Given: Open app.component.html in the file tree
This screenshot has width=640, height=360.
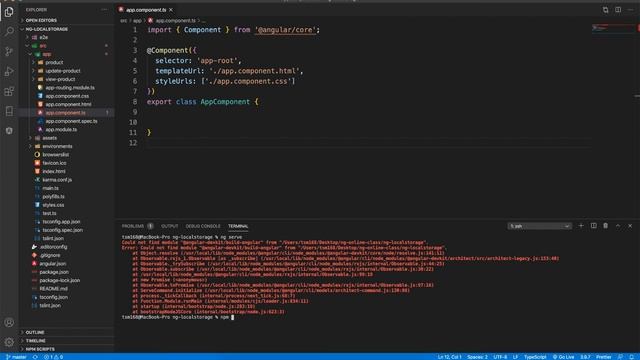Looking at the screenshot, I should click(68, 104).
